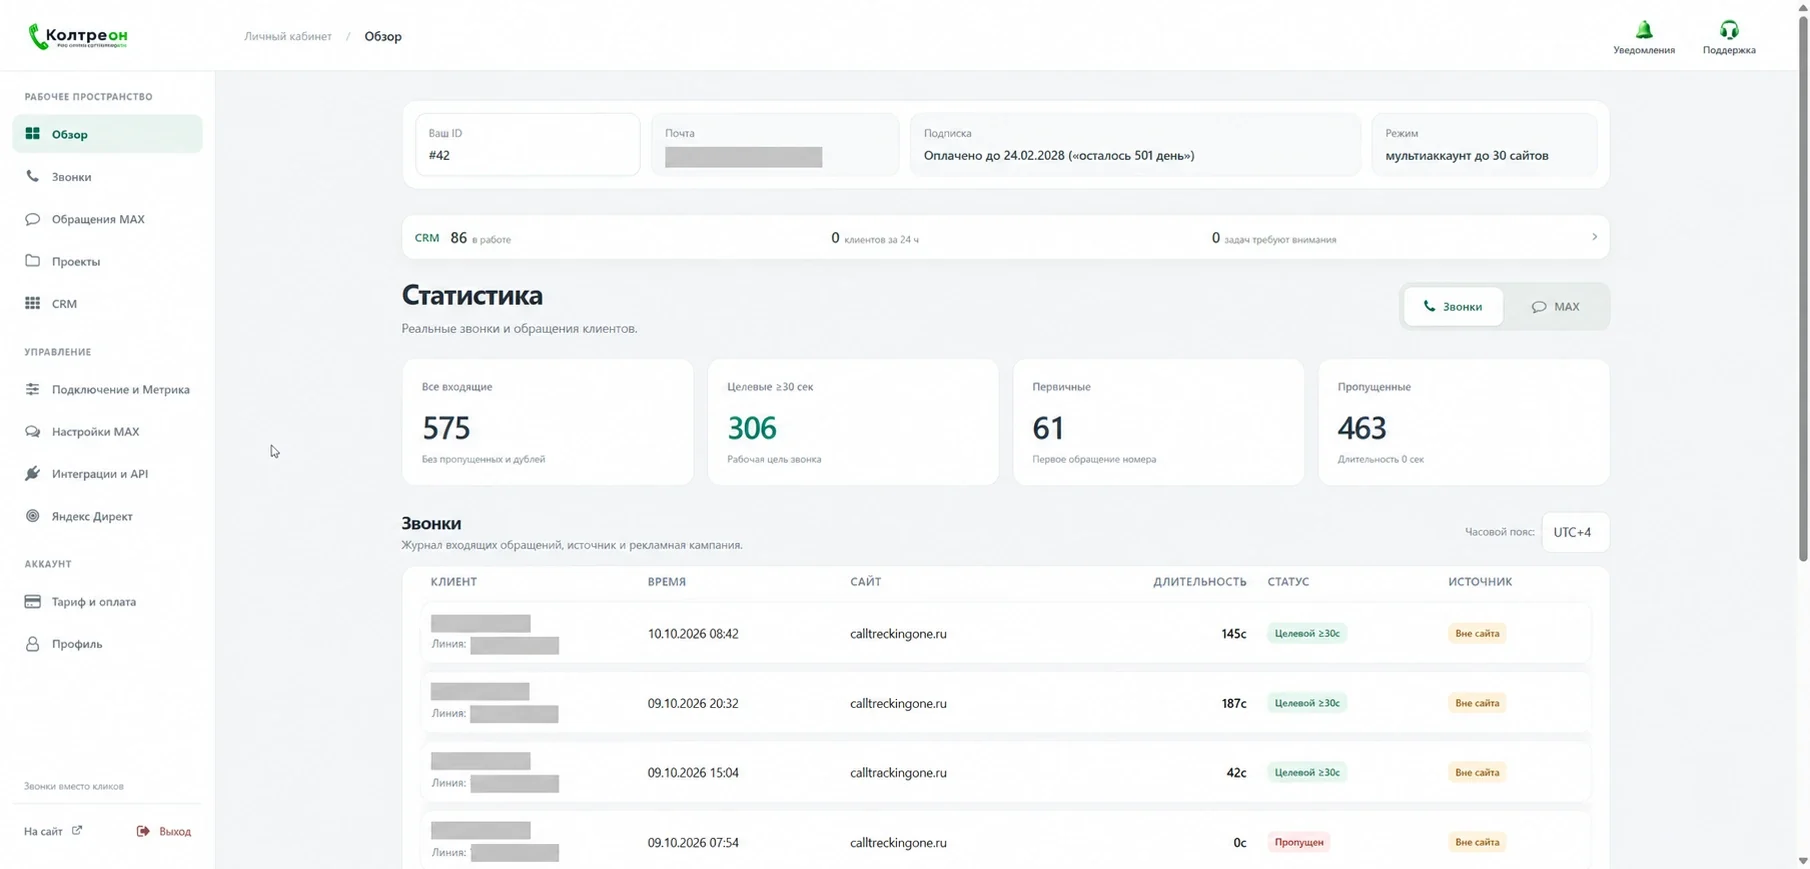Click the Подключение и Метрика sliders icon

[x=33, y=389]
